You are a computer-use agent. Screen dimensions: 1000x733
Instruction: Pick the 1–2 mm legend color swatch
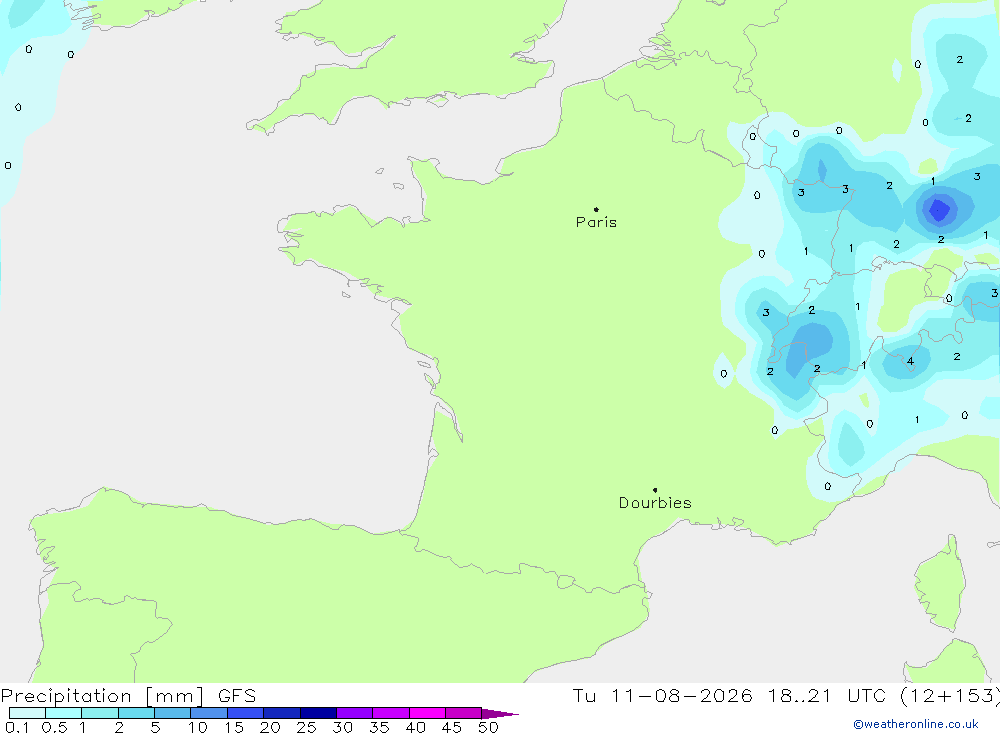[x=99, y=713]
